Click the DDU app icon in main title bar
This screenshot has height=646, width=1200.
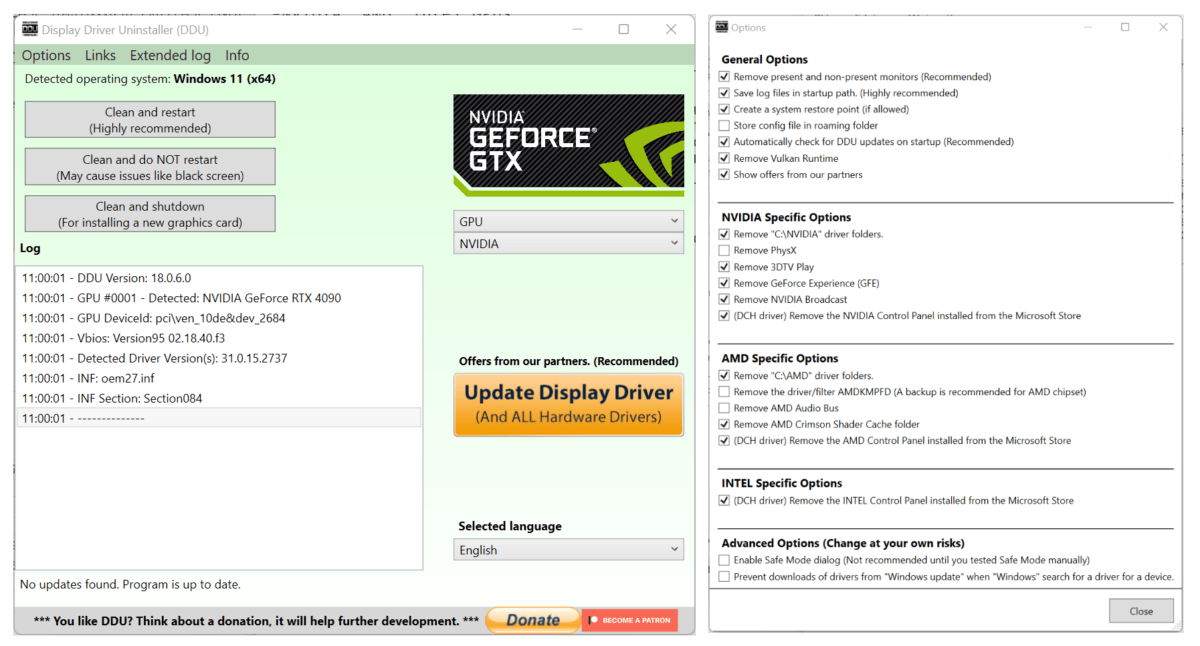coord(29,29)
